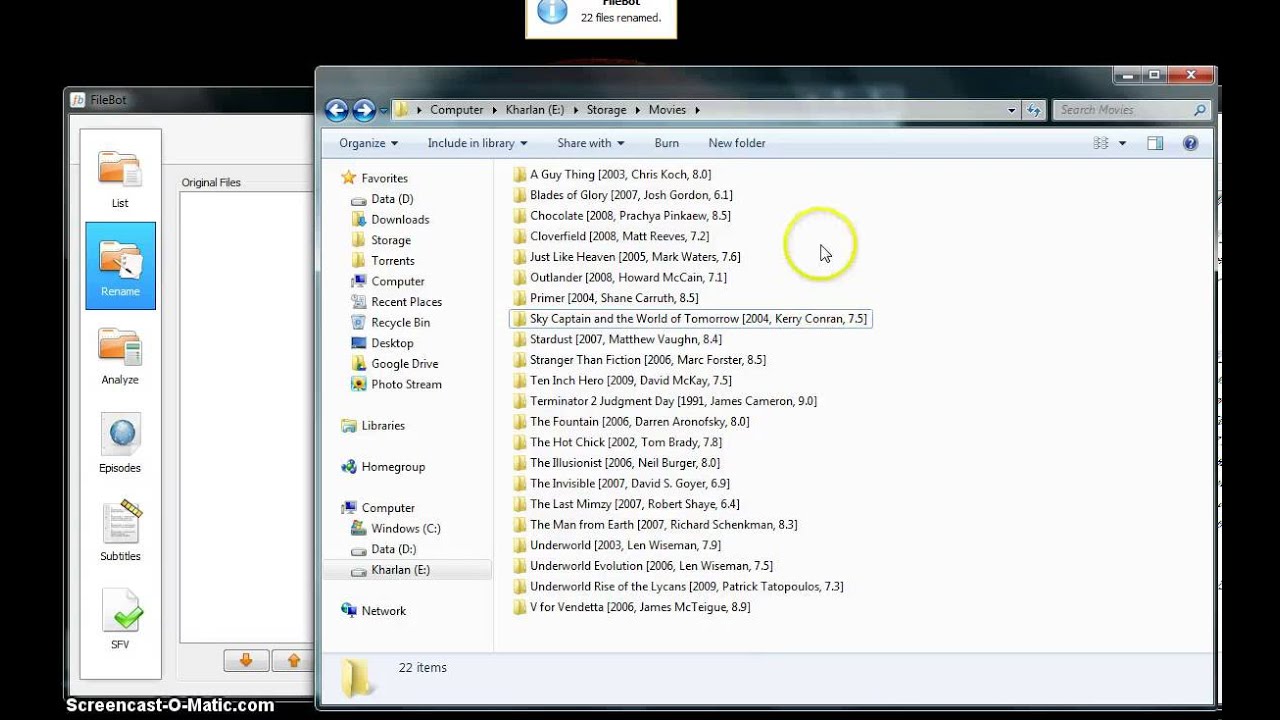This screenshot has height=720, width=1280.
Task: Select the Chocolate [2008] folder
Action: click(x=629, y=216)
